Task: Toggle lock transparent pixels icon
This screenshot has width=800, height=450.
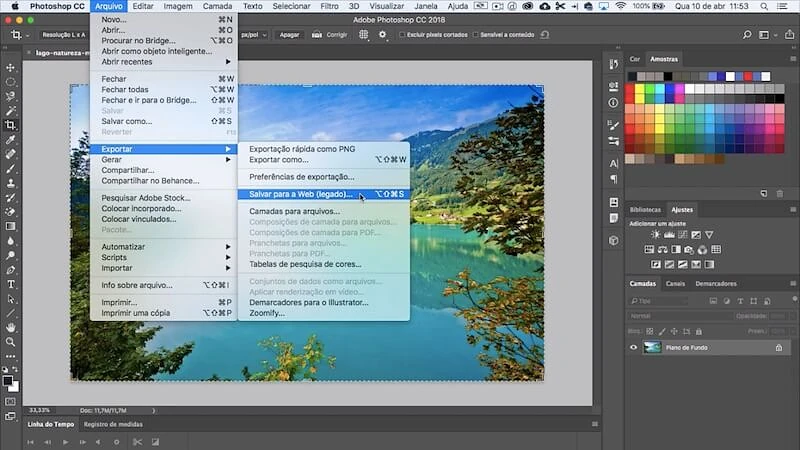Action: [649, 331]
